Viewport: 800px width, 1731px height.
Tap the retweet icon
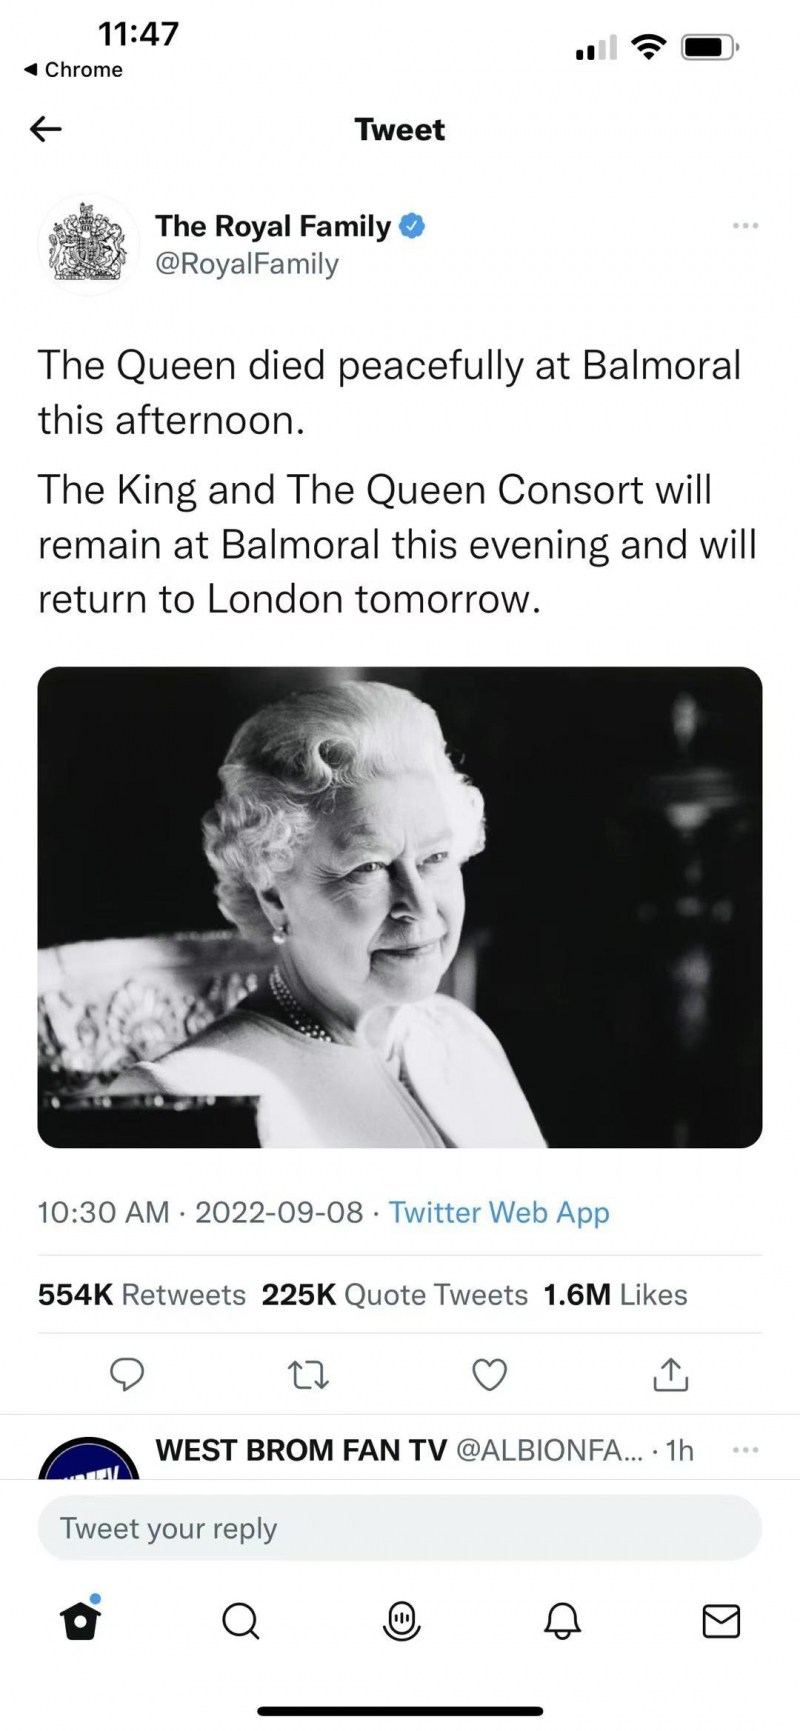click(308, 1376)
